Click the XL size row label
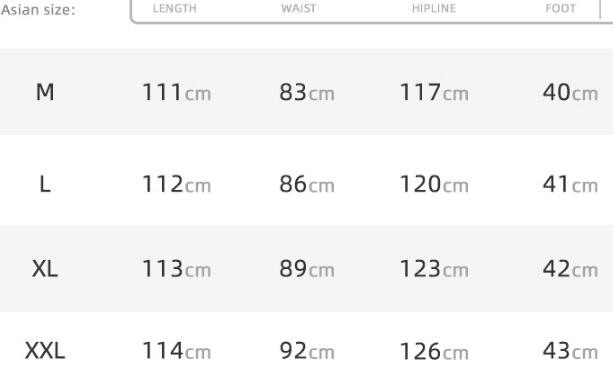 coord(45,269)
